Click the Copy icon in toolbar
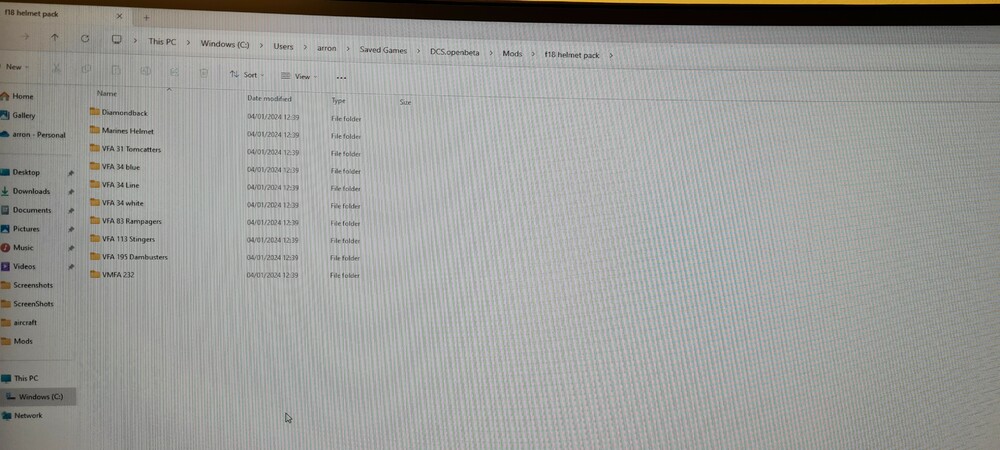The height and width of the screenshot is (450, 1000). tap(86, 69)
